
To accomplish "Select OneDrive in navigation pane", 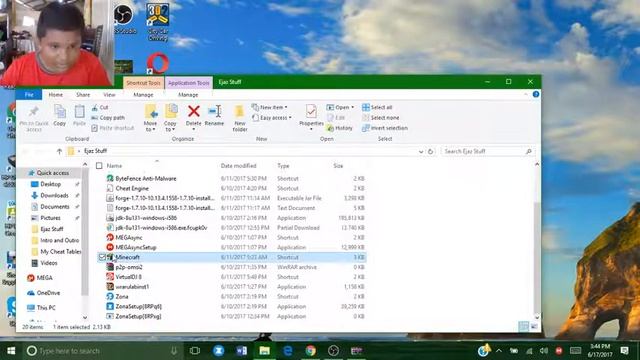I will (x=48, y=293).
